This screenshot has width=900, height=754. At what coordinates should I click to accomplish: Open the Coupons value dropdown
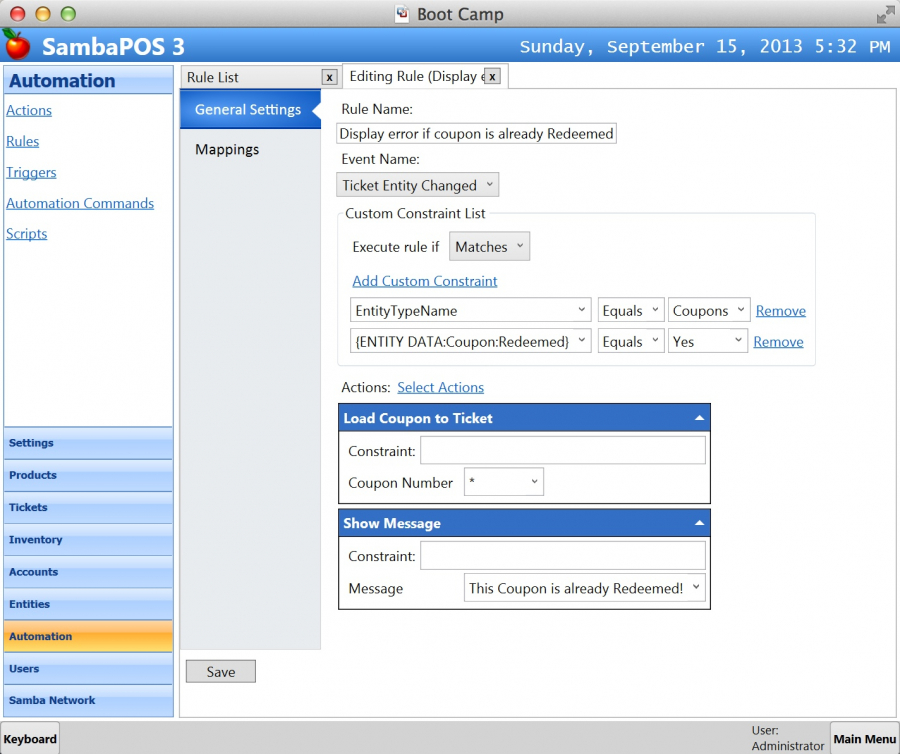pyautogui.click(x=709, y=311)
